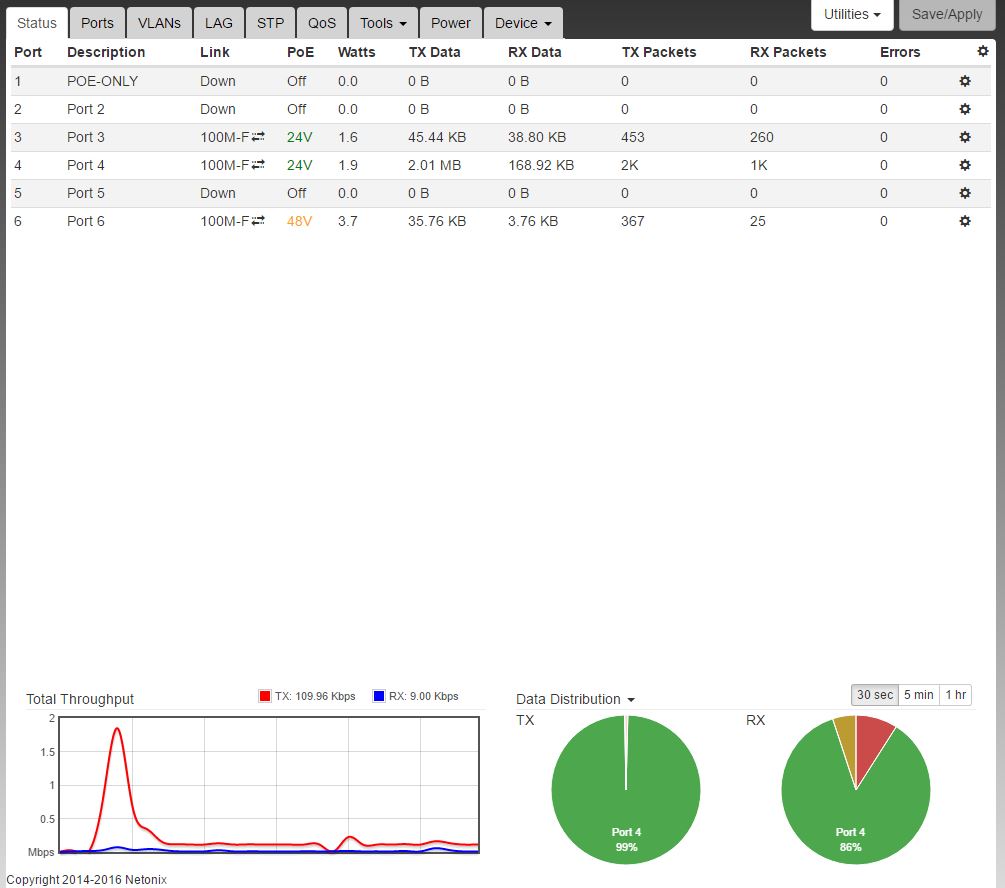Set distribution range to 1 hr
Image resolution: width=1005 pixels, height=888 pixels.
coord(955,695)
